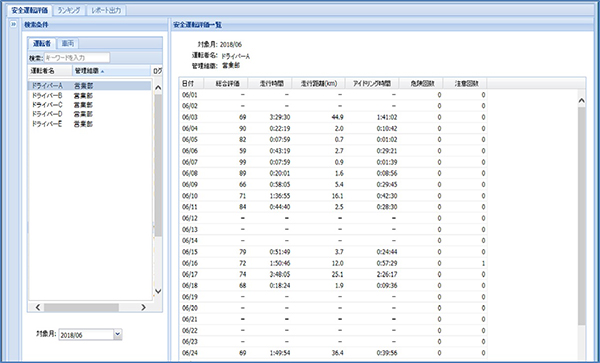Sort table by 日付 column header
Screen dimensions: 600x363
(191, 83)
